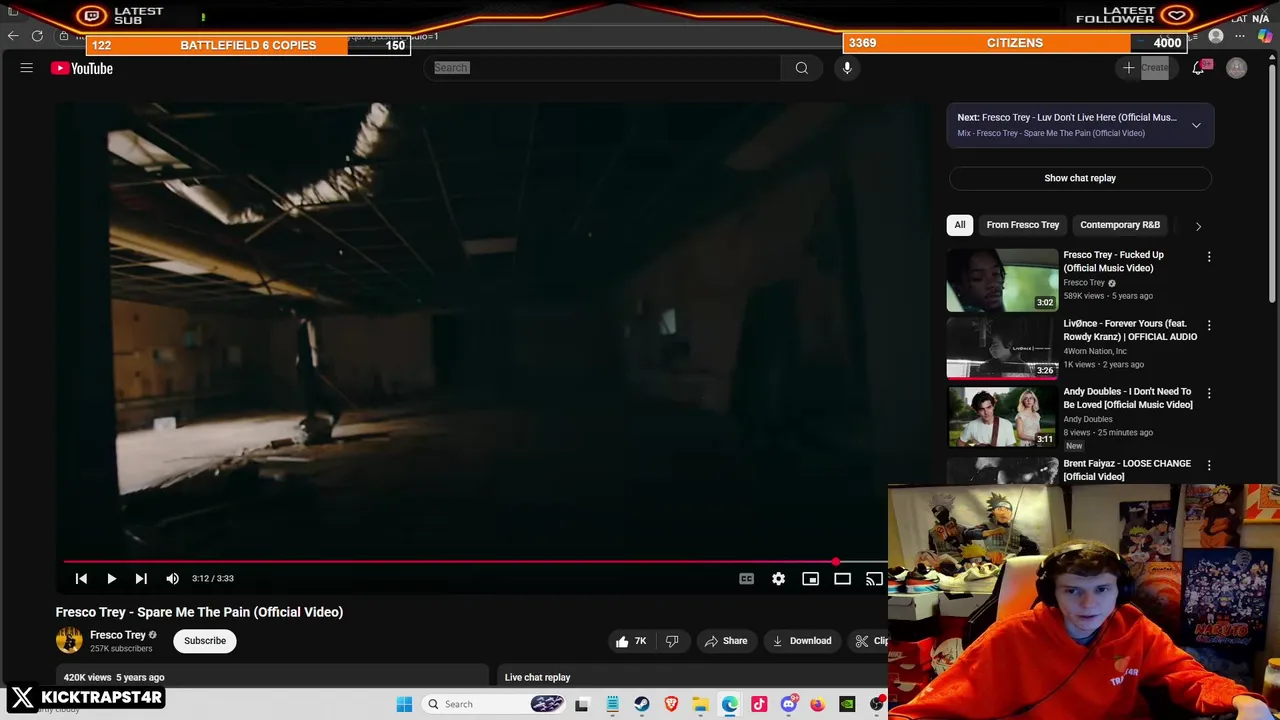Viewport: 1280px width, 720px height.
Task: Reload the browser page
Action: click(37, 36)
